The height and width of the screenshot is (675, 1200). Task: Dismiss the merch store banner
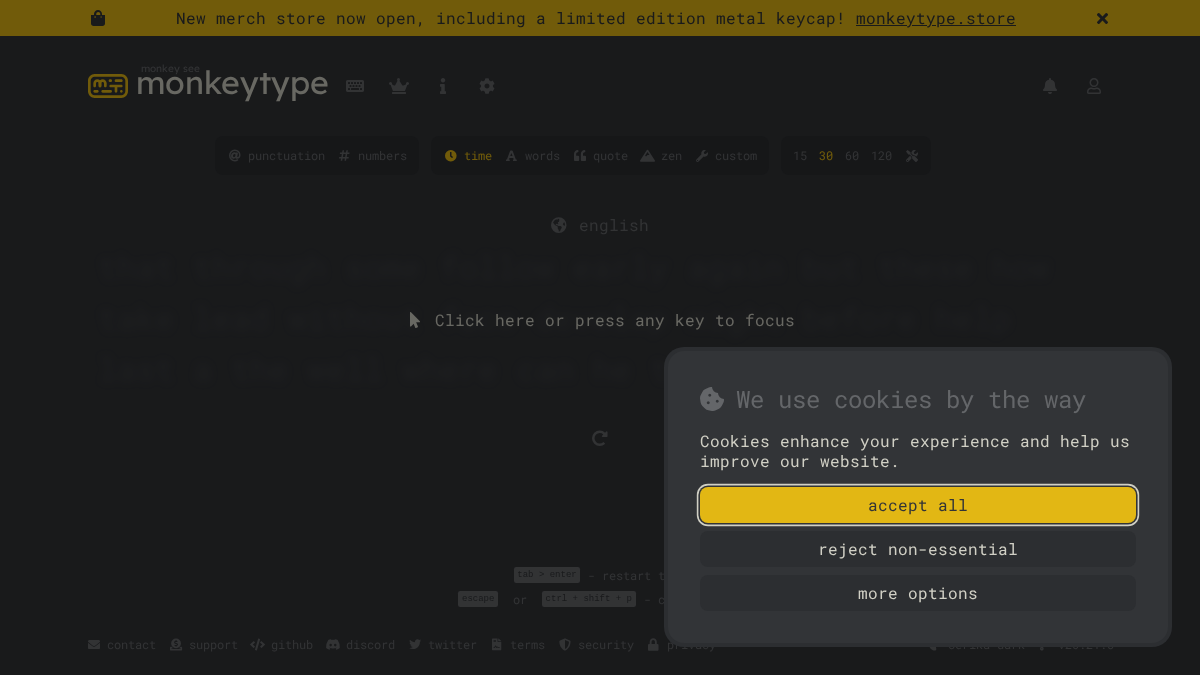(1102, 18)
